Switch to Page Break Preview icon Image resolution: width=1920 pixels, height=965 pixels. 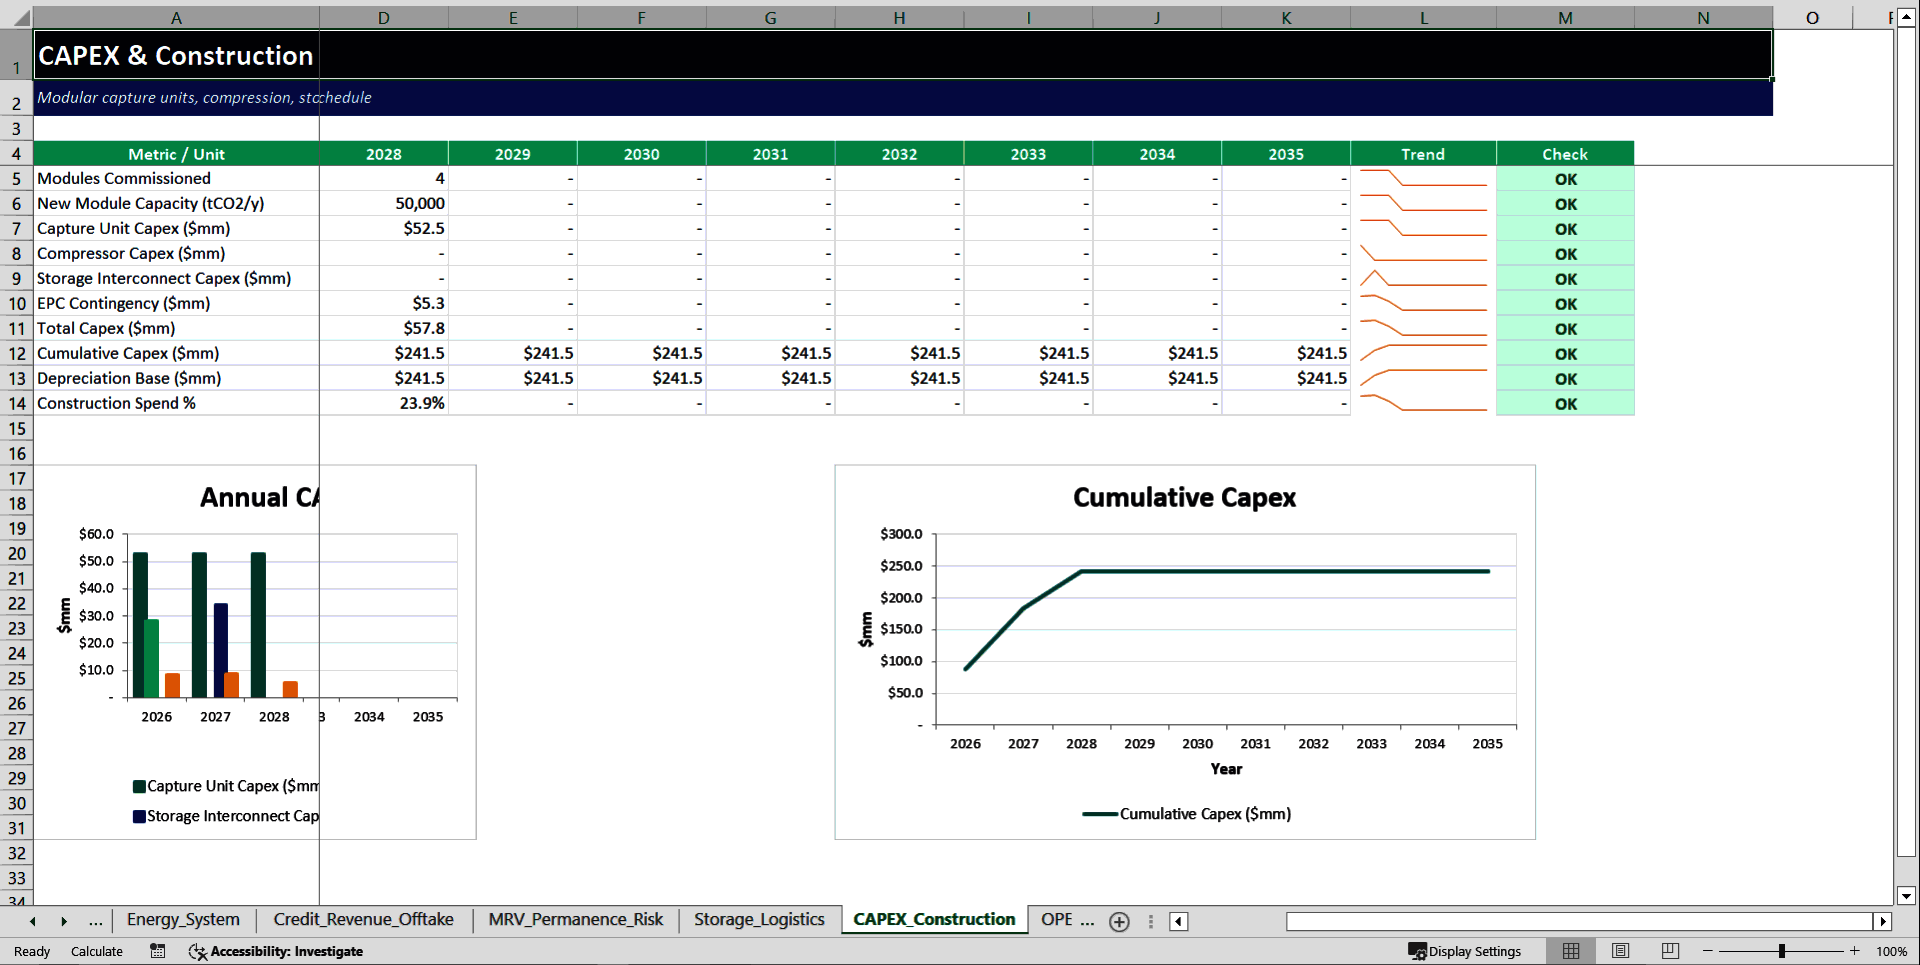pyautogui.click(x=1669, y=951)
